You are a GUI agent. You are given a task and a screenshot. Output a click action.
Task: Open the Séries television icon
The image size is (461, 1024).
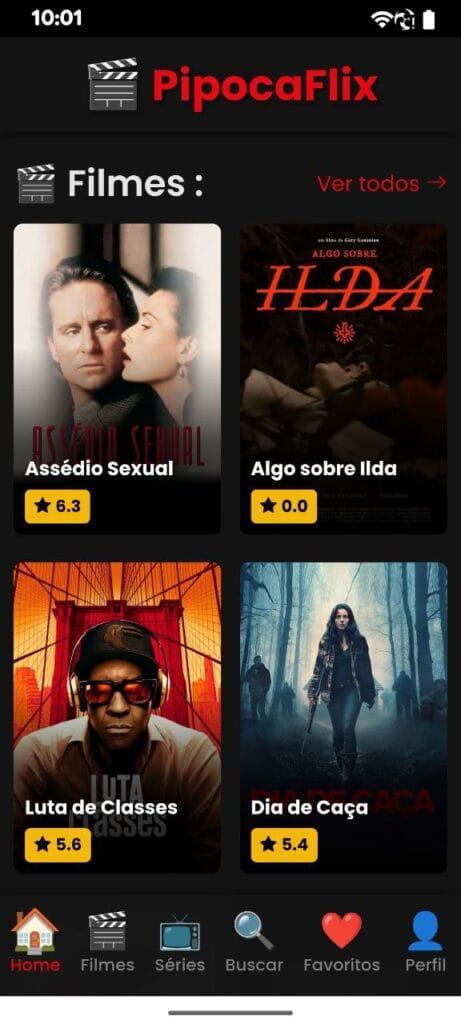(180, 932)
